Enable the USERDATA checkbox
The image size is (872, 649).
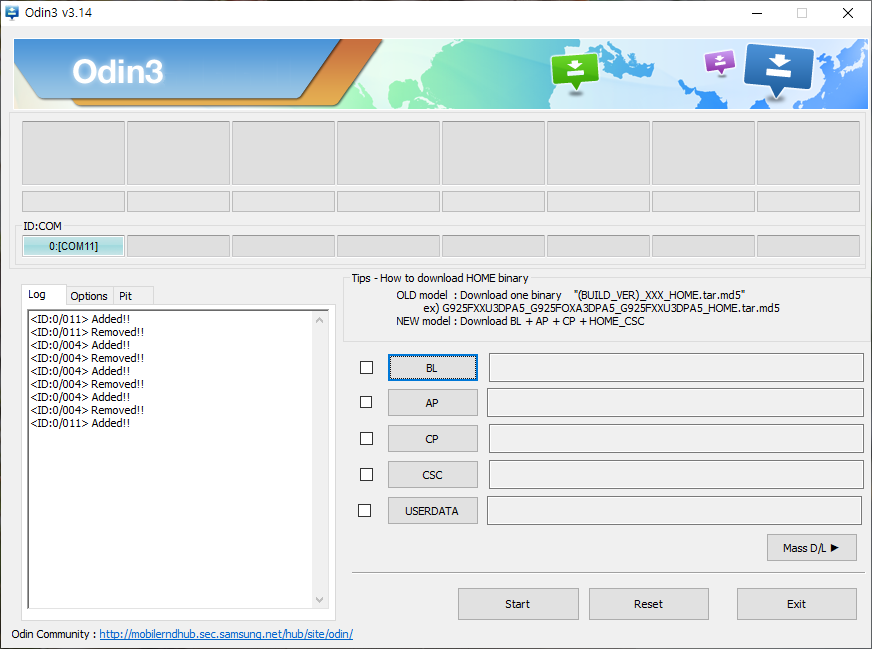coord(364,510)
